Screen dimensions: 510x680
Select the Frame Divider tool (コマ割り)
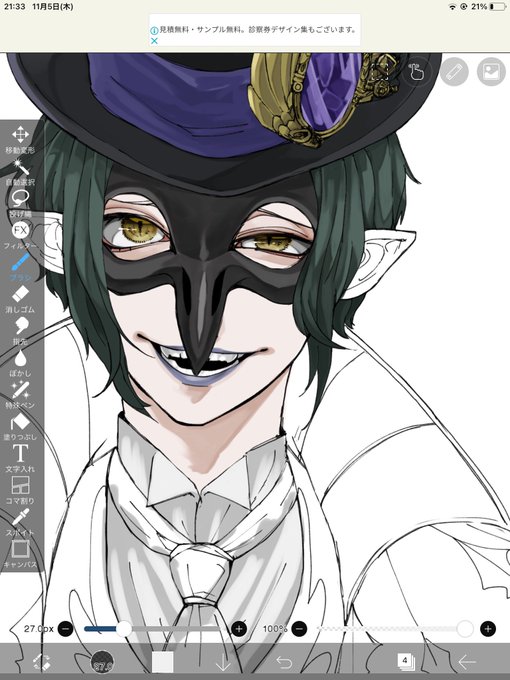click(20, 490)
